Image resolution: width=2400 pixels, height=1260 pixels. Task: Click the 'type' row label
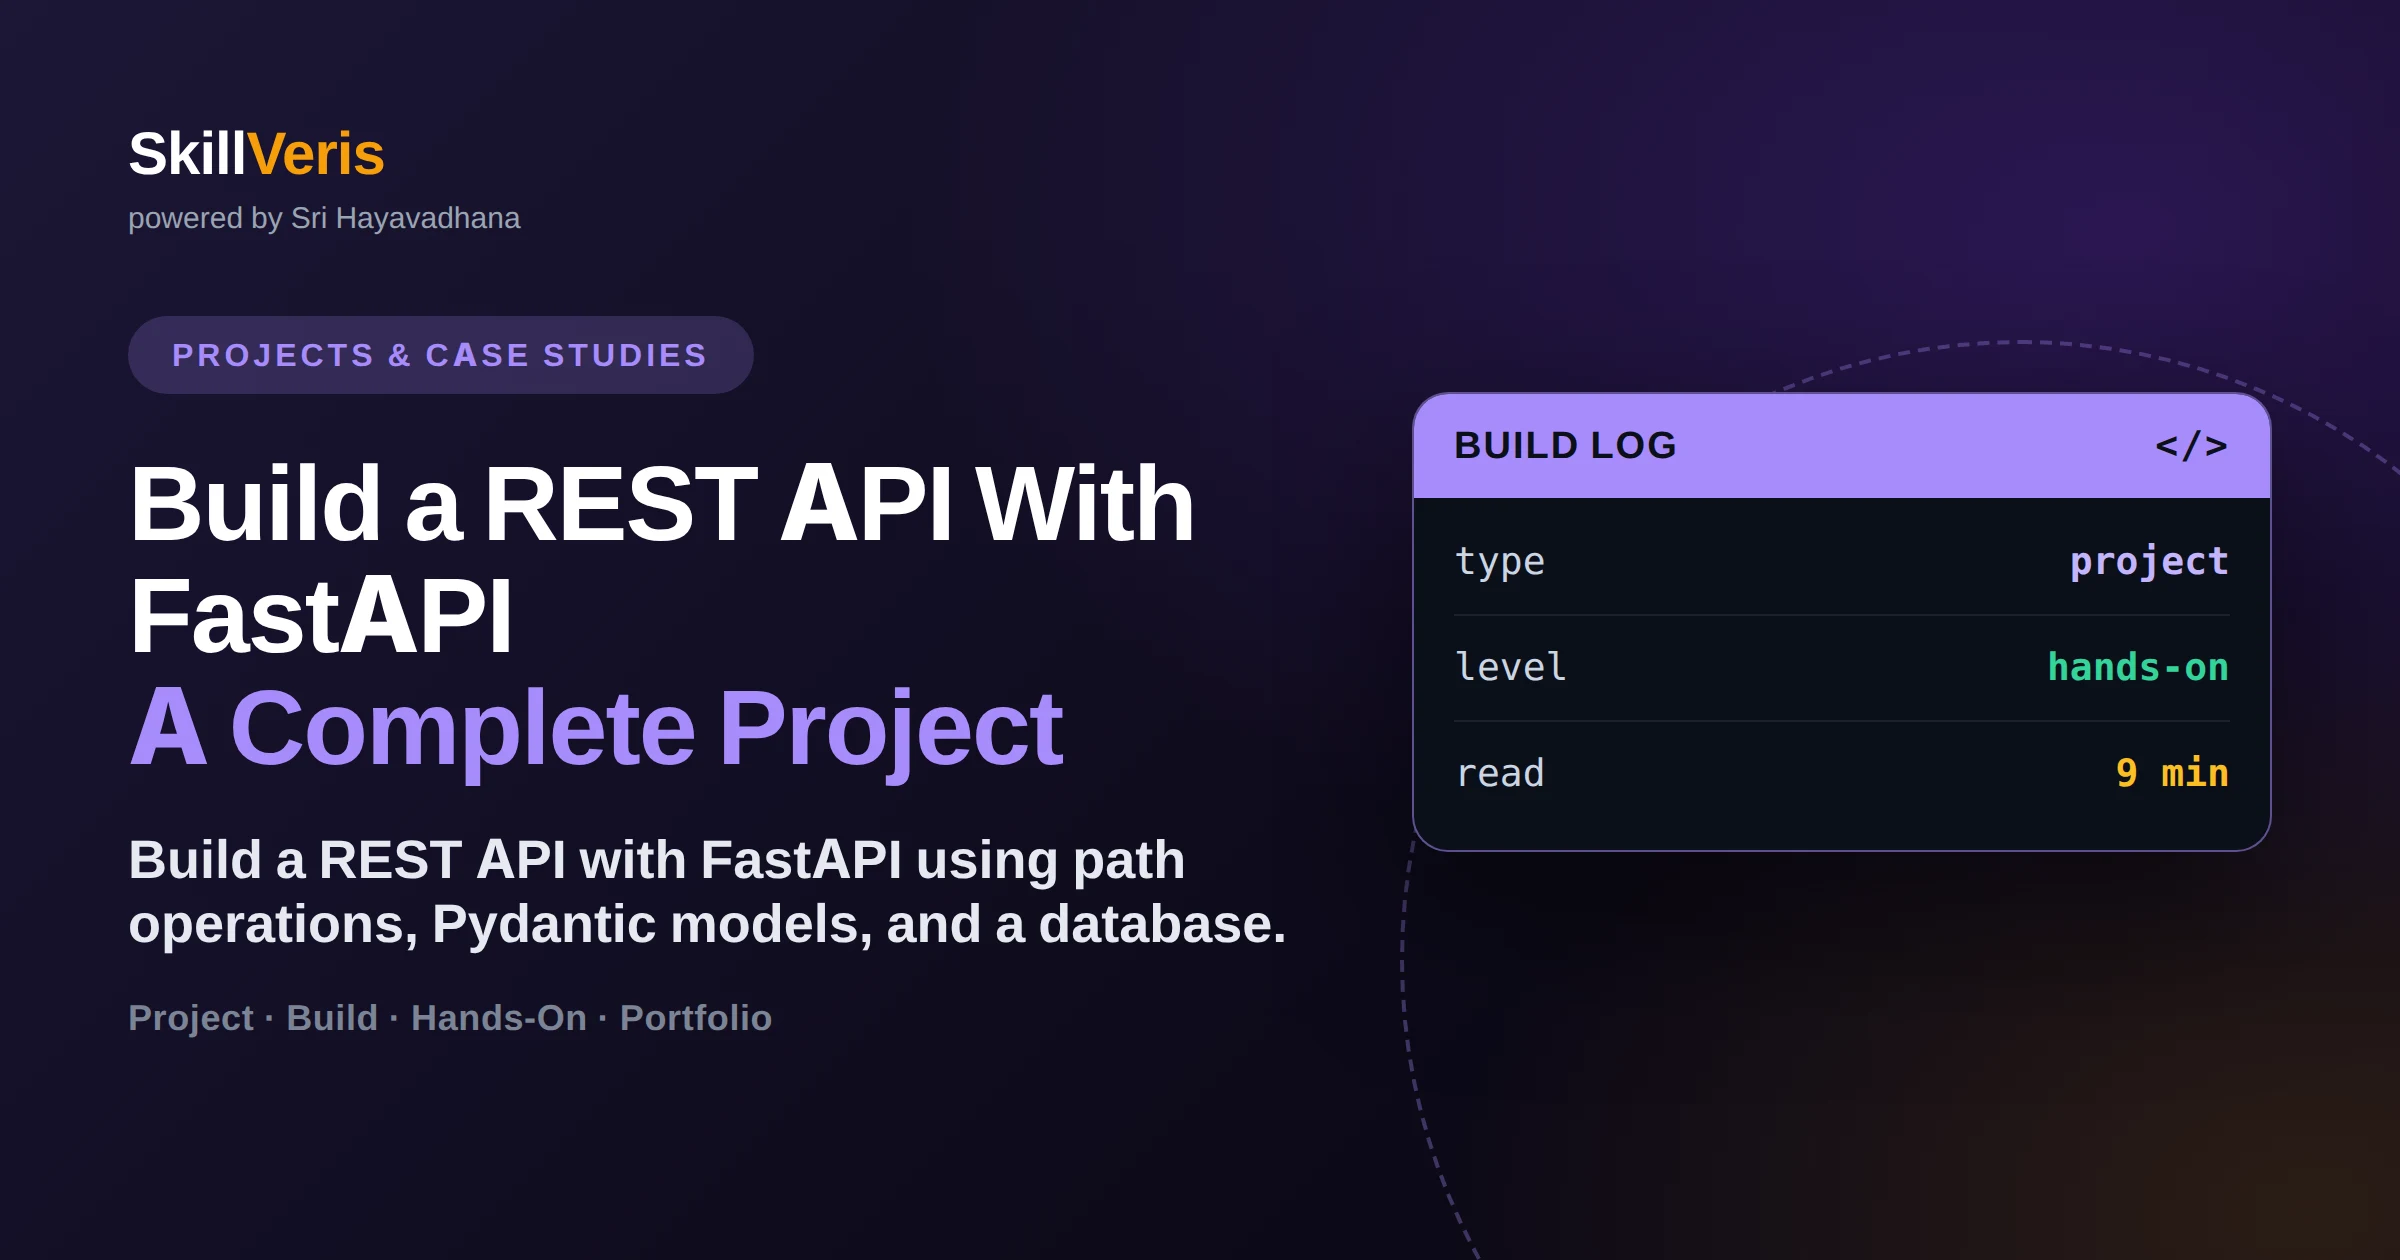click(1500, 562)
